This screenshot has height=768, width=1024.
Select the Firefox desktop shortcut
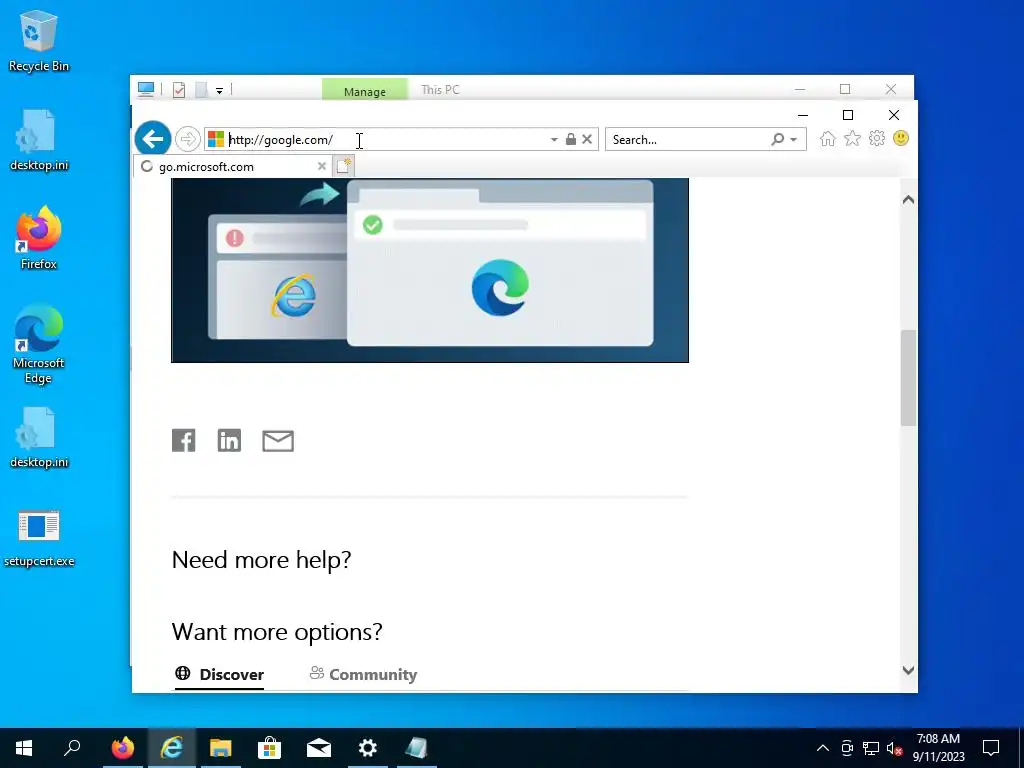point(39,238)
